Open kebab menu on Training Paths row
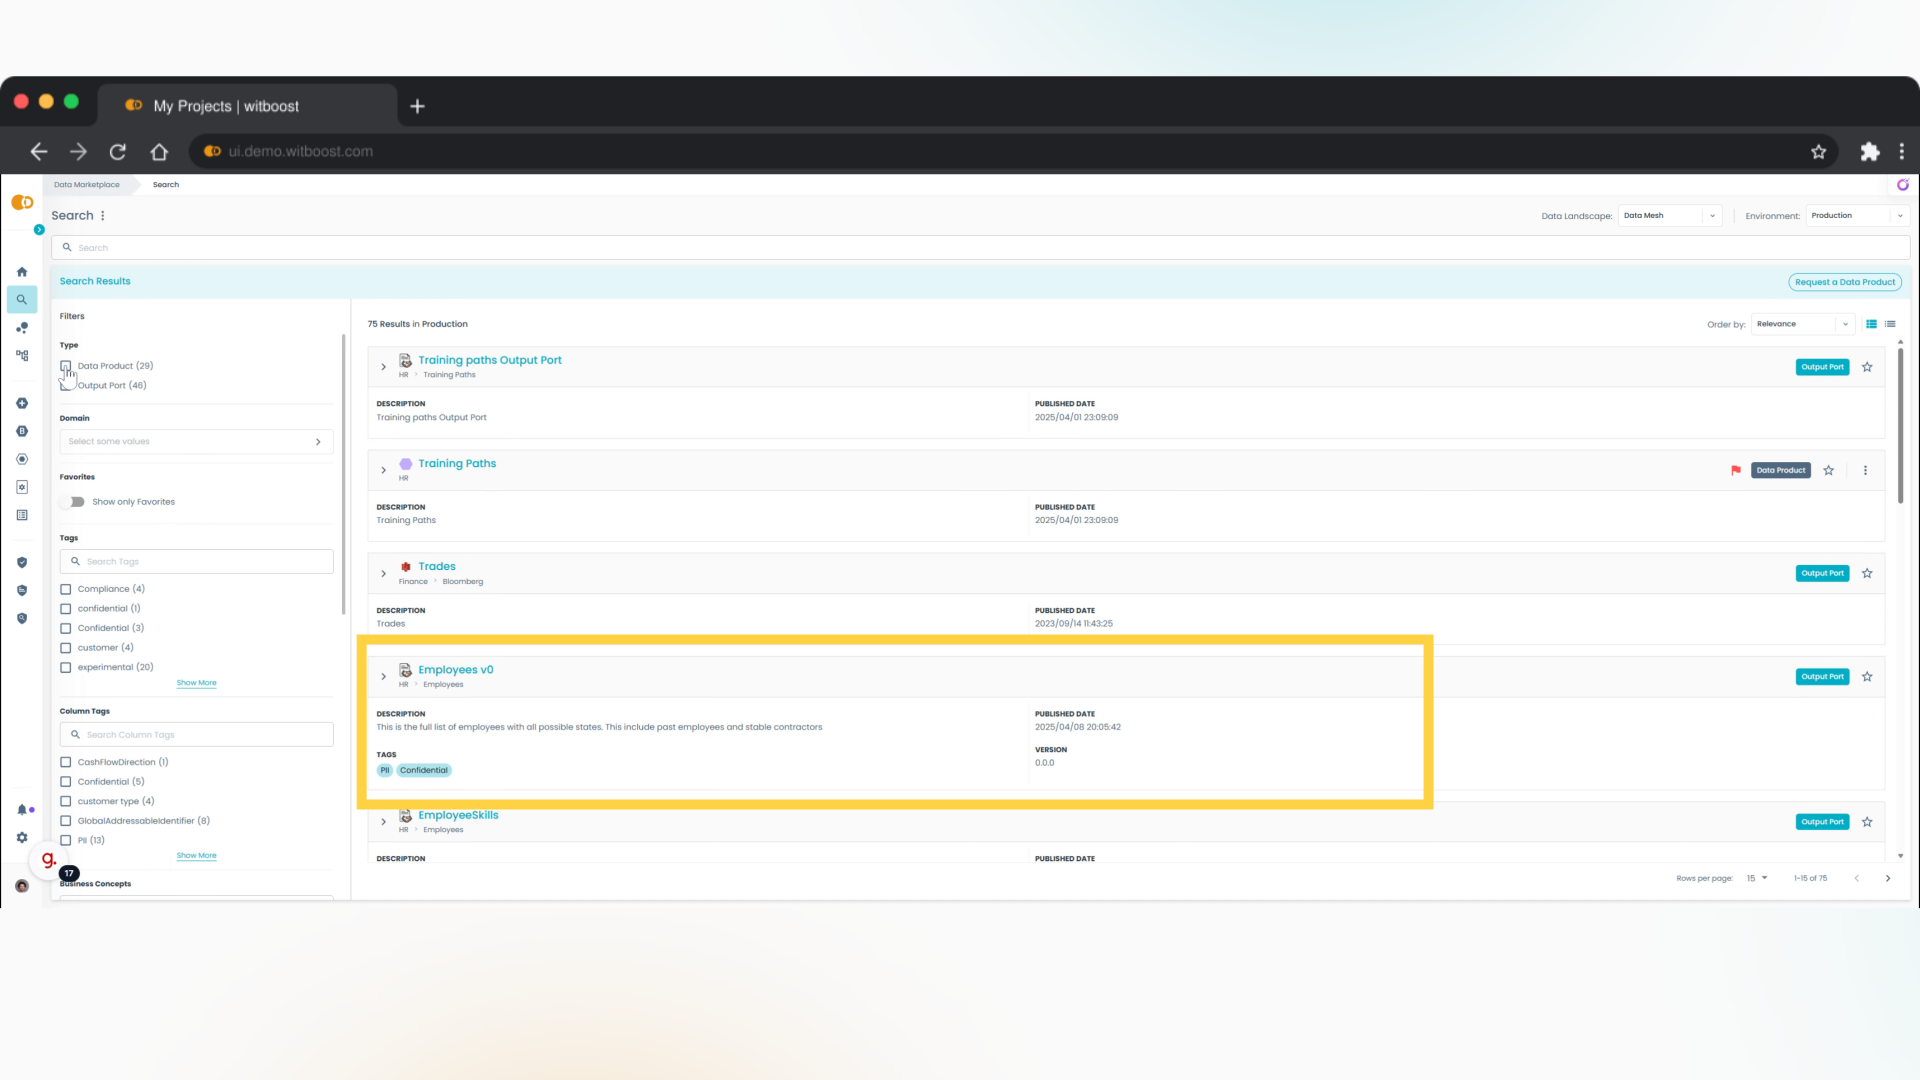Image resolution: width=1920 pixels, height=1080 pixels. tap(1865, 471)
